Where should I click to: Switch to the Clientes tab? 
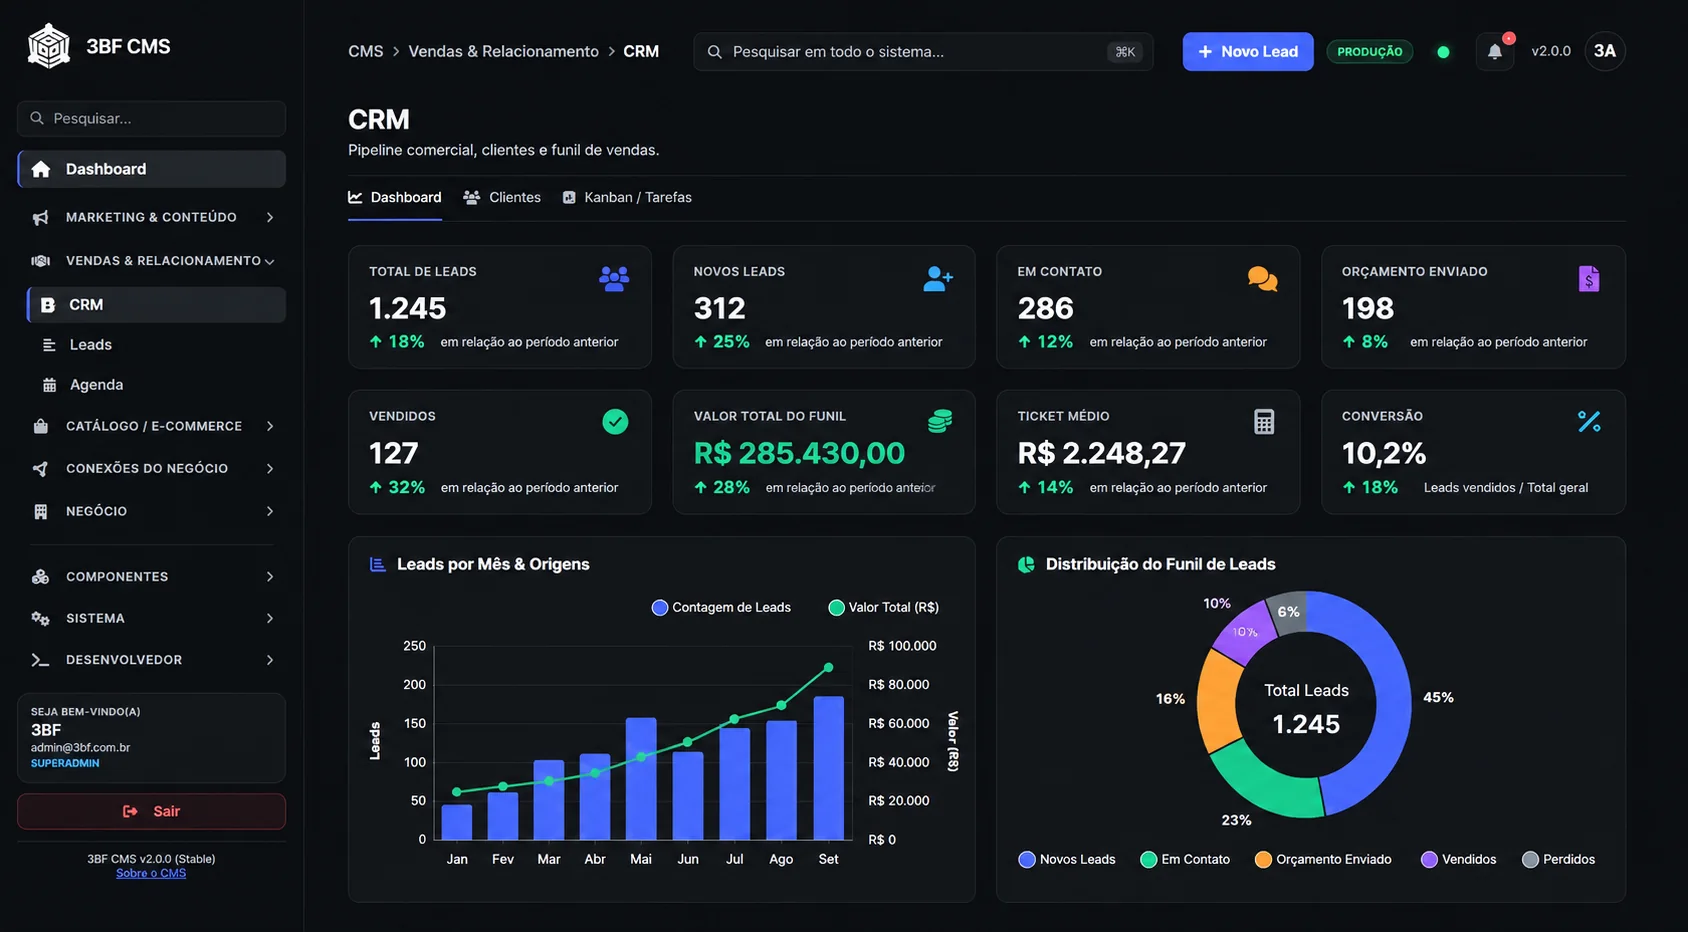click(x=502, y=198)
